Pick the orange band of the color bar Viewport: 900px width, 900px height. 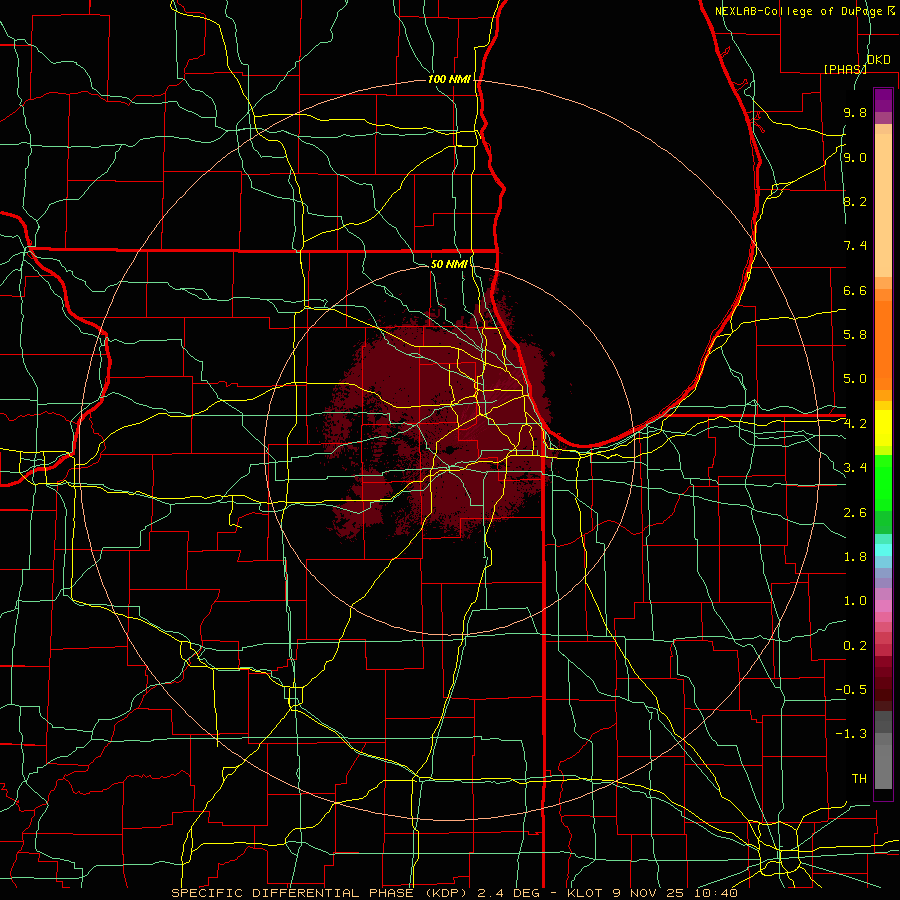click(x=883, y=344)
